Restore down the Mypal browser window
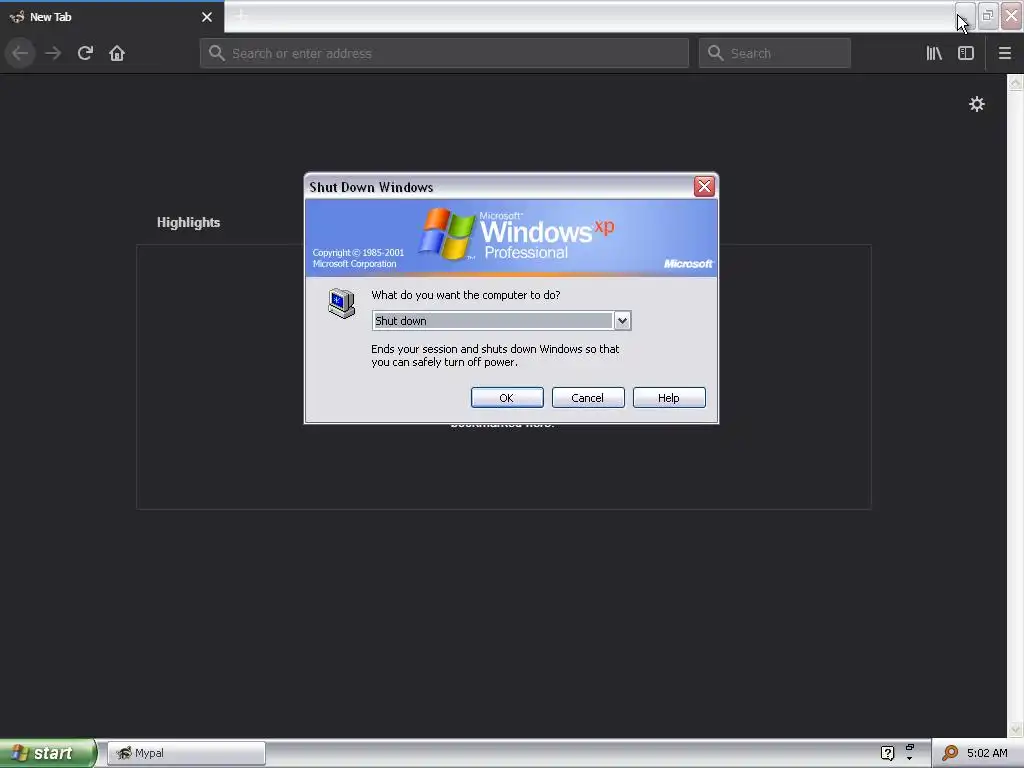This screenshot has width=1024, height=768. click(988, 15)
